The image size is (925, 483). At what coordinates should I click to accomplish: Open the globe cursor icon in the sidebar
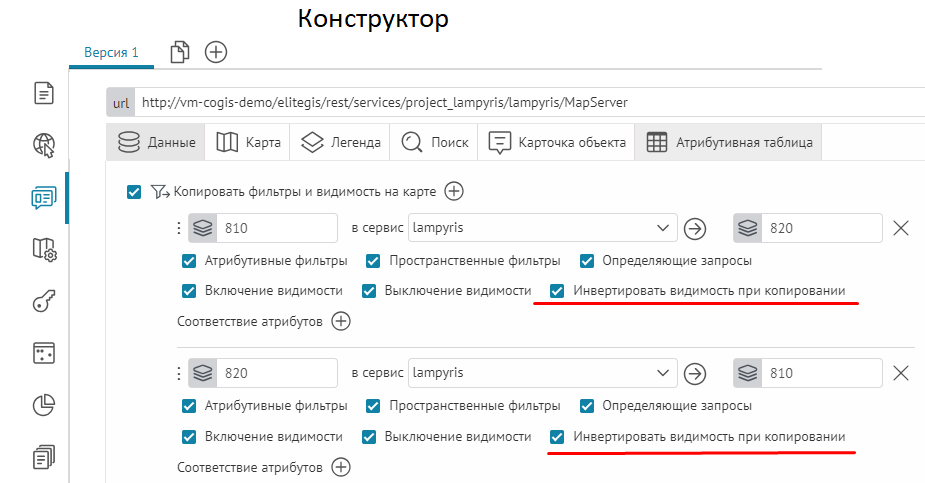pyautogui.click(x=44, y=145)
